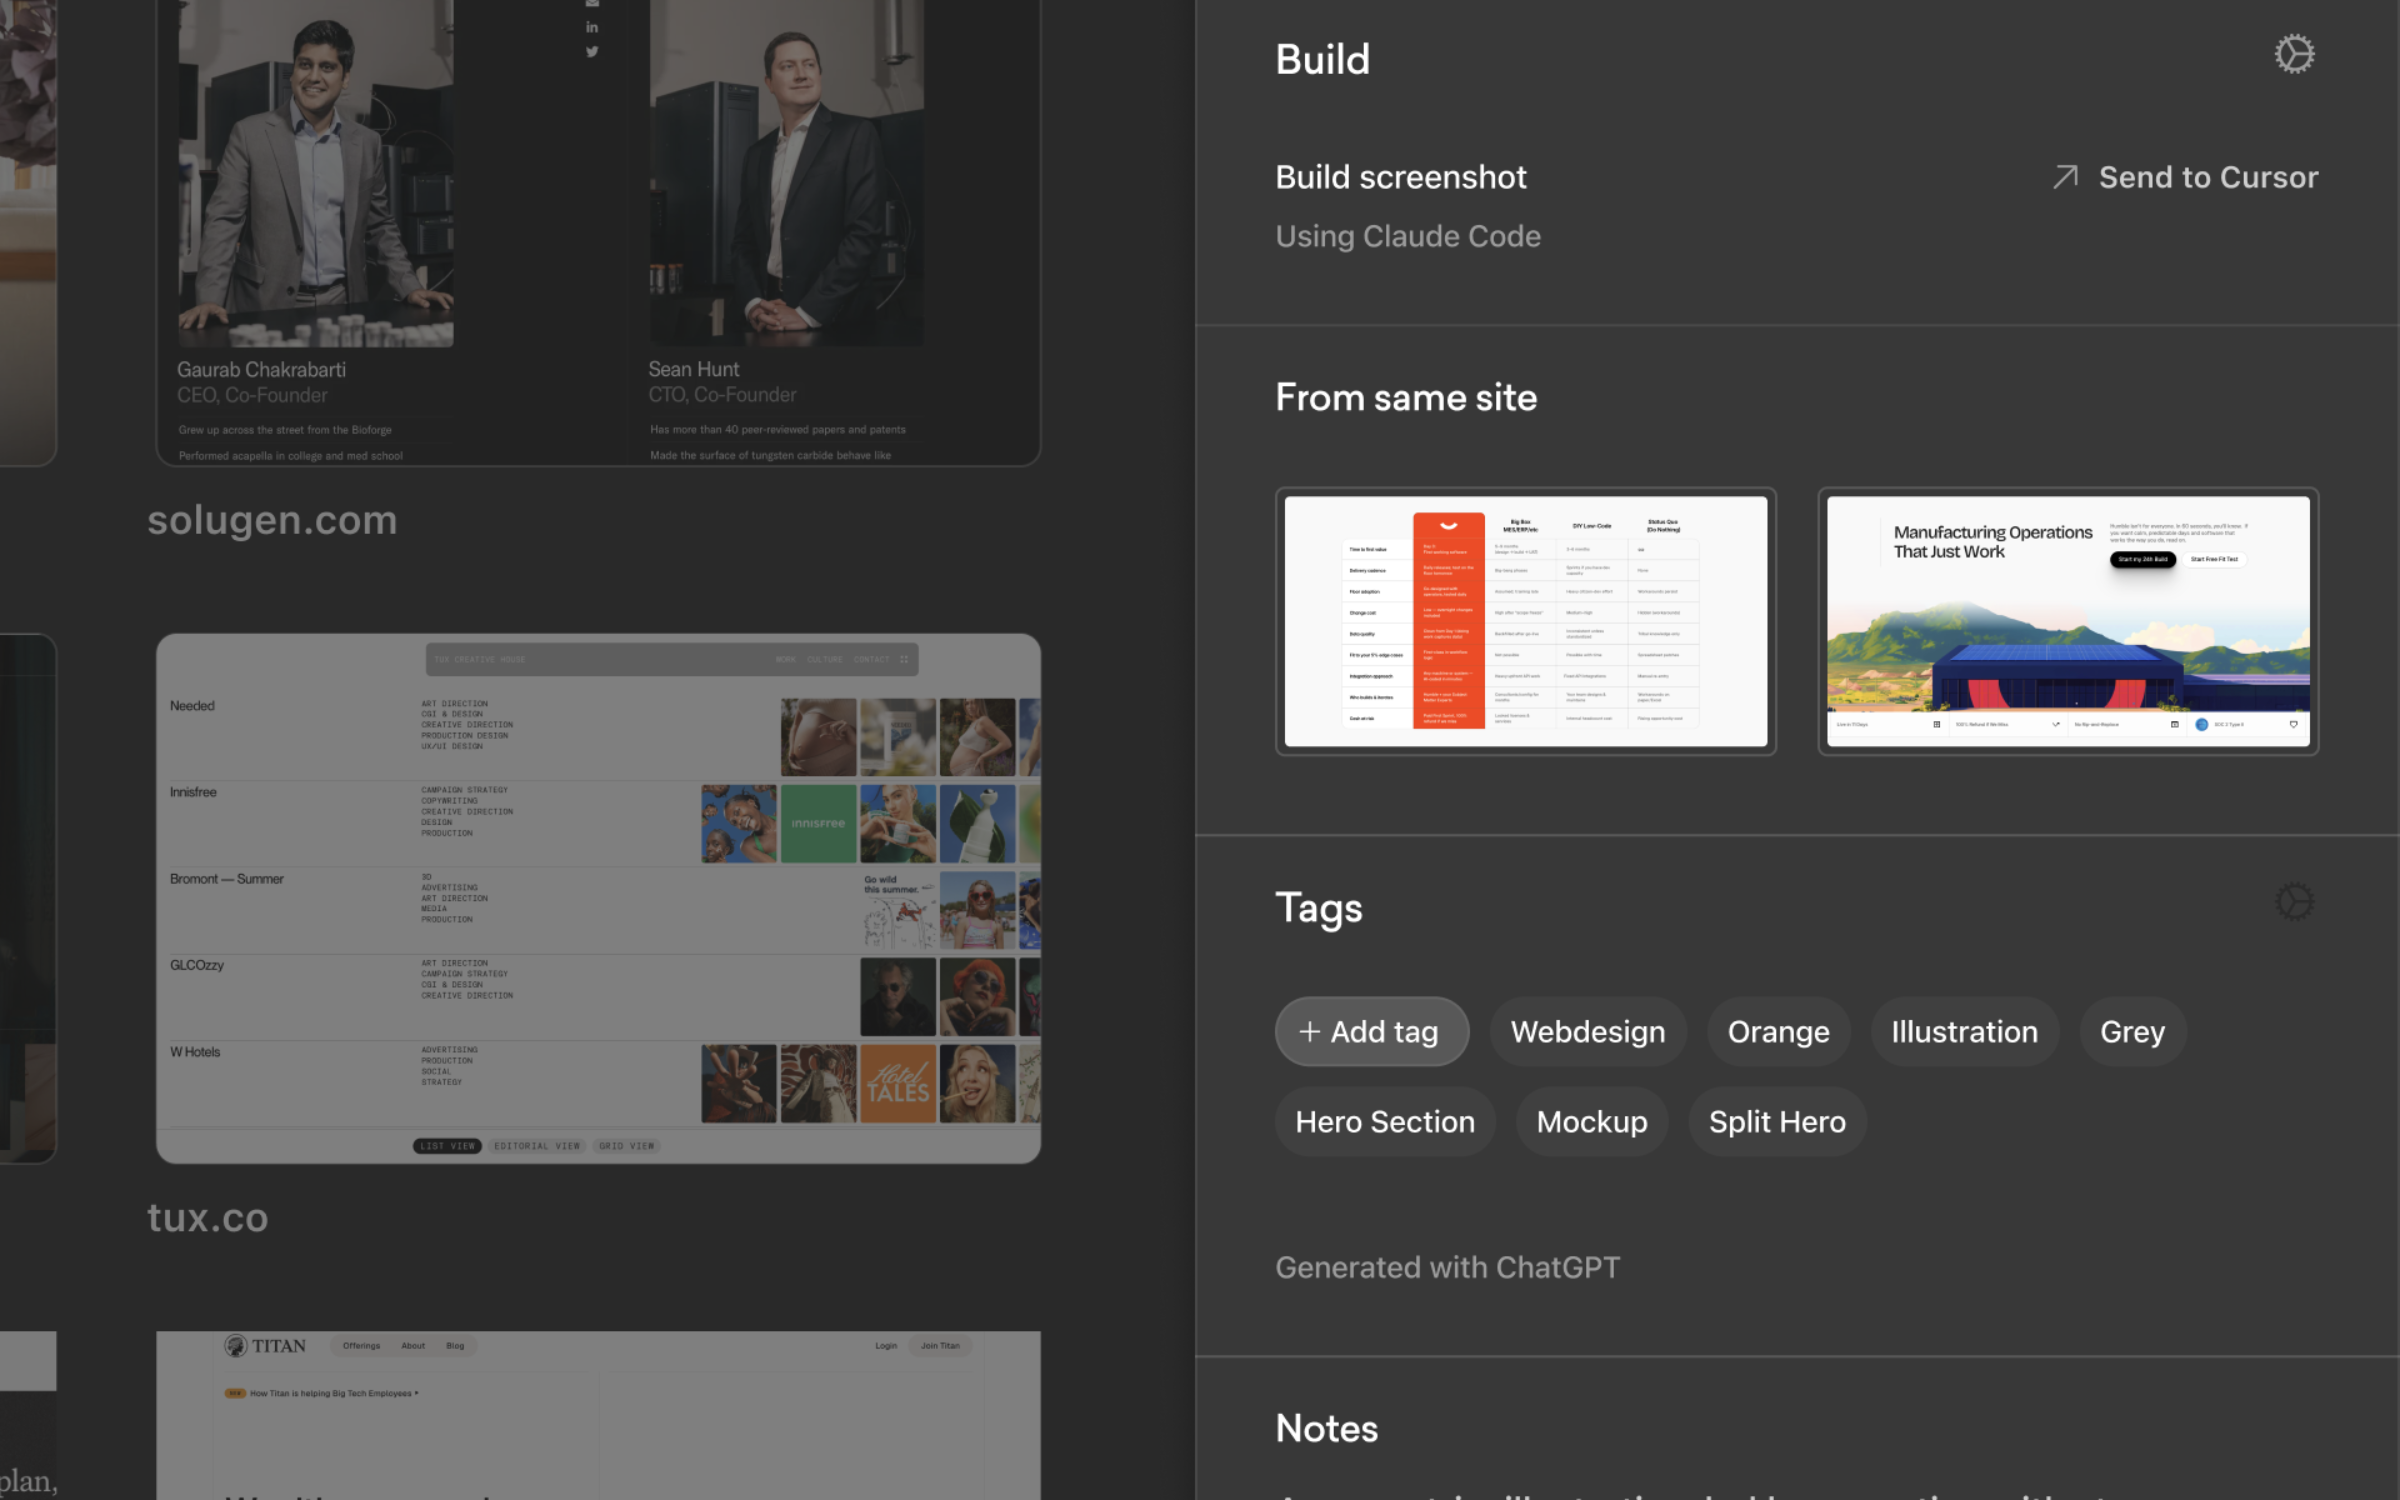Screen dimensions: 2400x1500
Task: Click Sean Hunt name in solugen card
Action: coord(693,369)
